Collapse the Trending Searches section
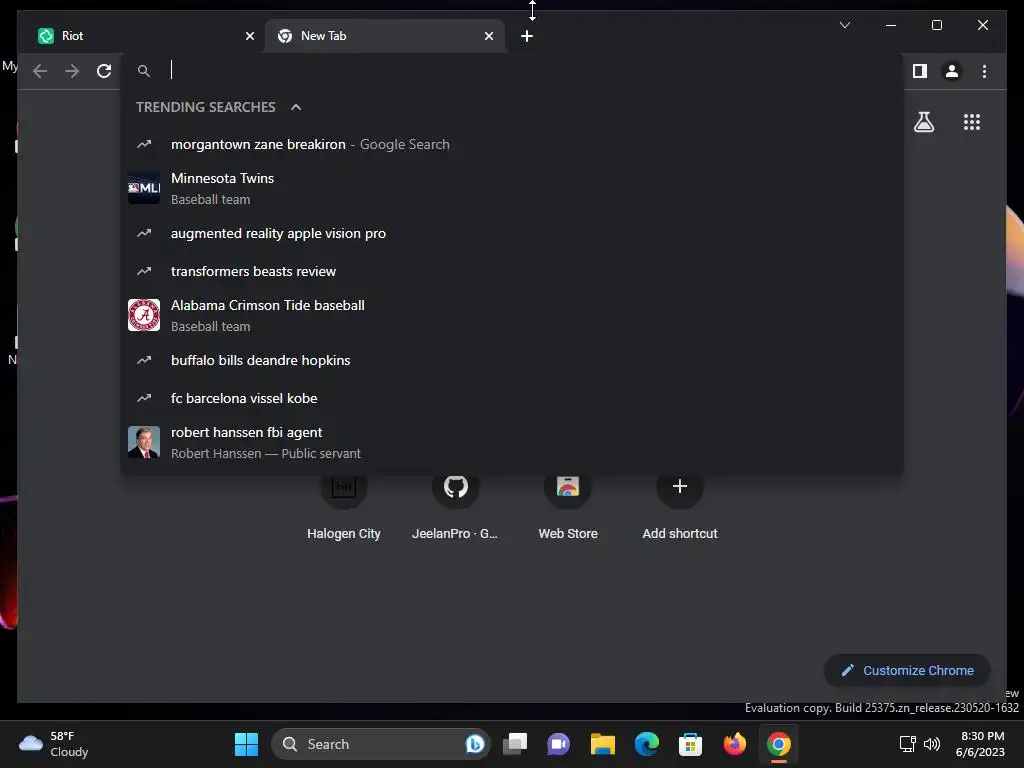The height and width of the screenshot is (768, 1024). (296, 107)
